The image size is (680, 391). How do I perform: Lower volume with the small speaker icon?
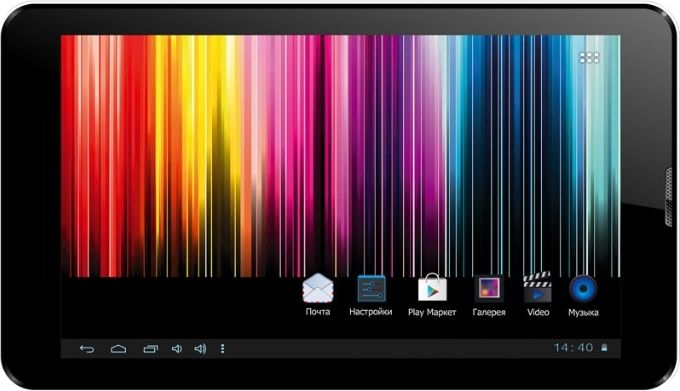pos(177,349)
